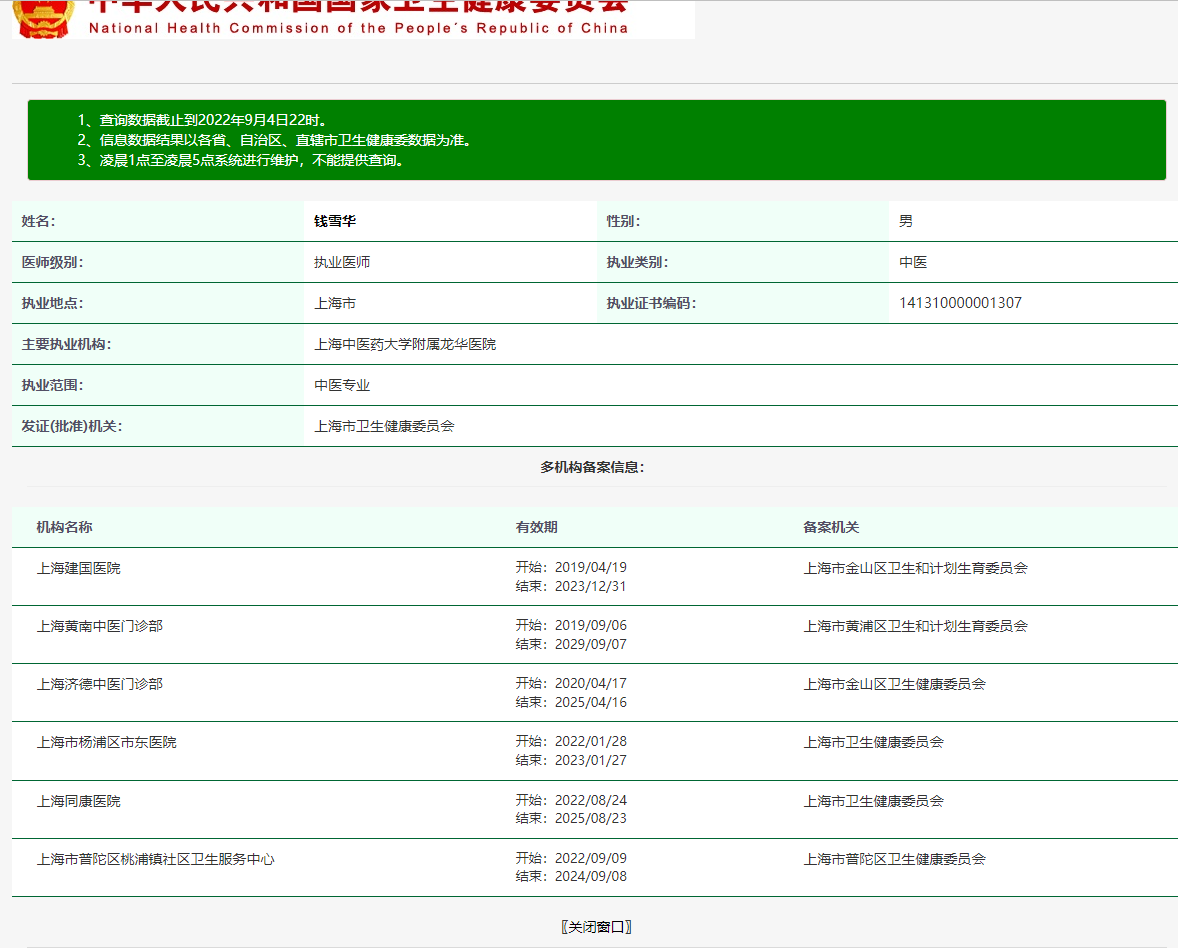Click the 有效期 column header
This screenshot has width=1178, height=948.
click(536, 527)
